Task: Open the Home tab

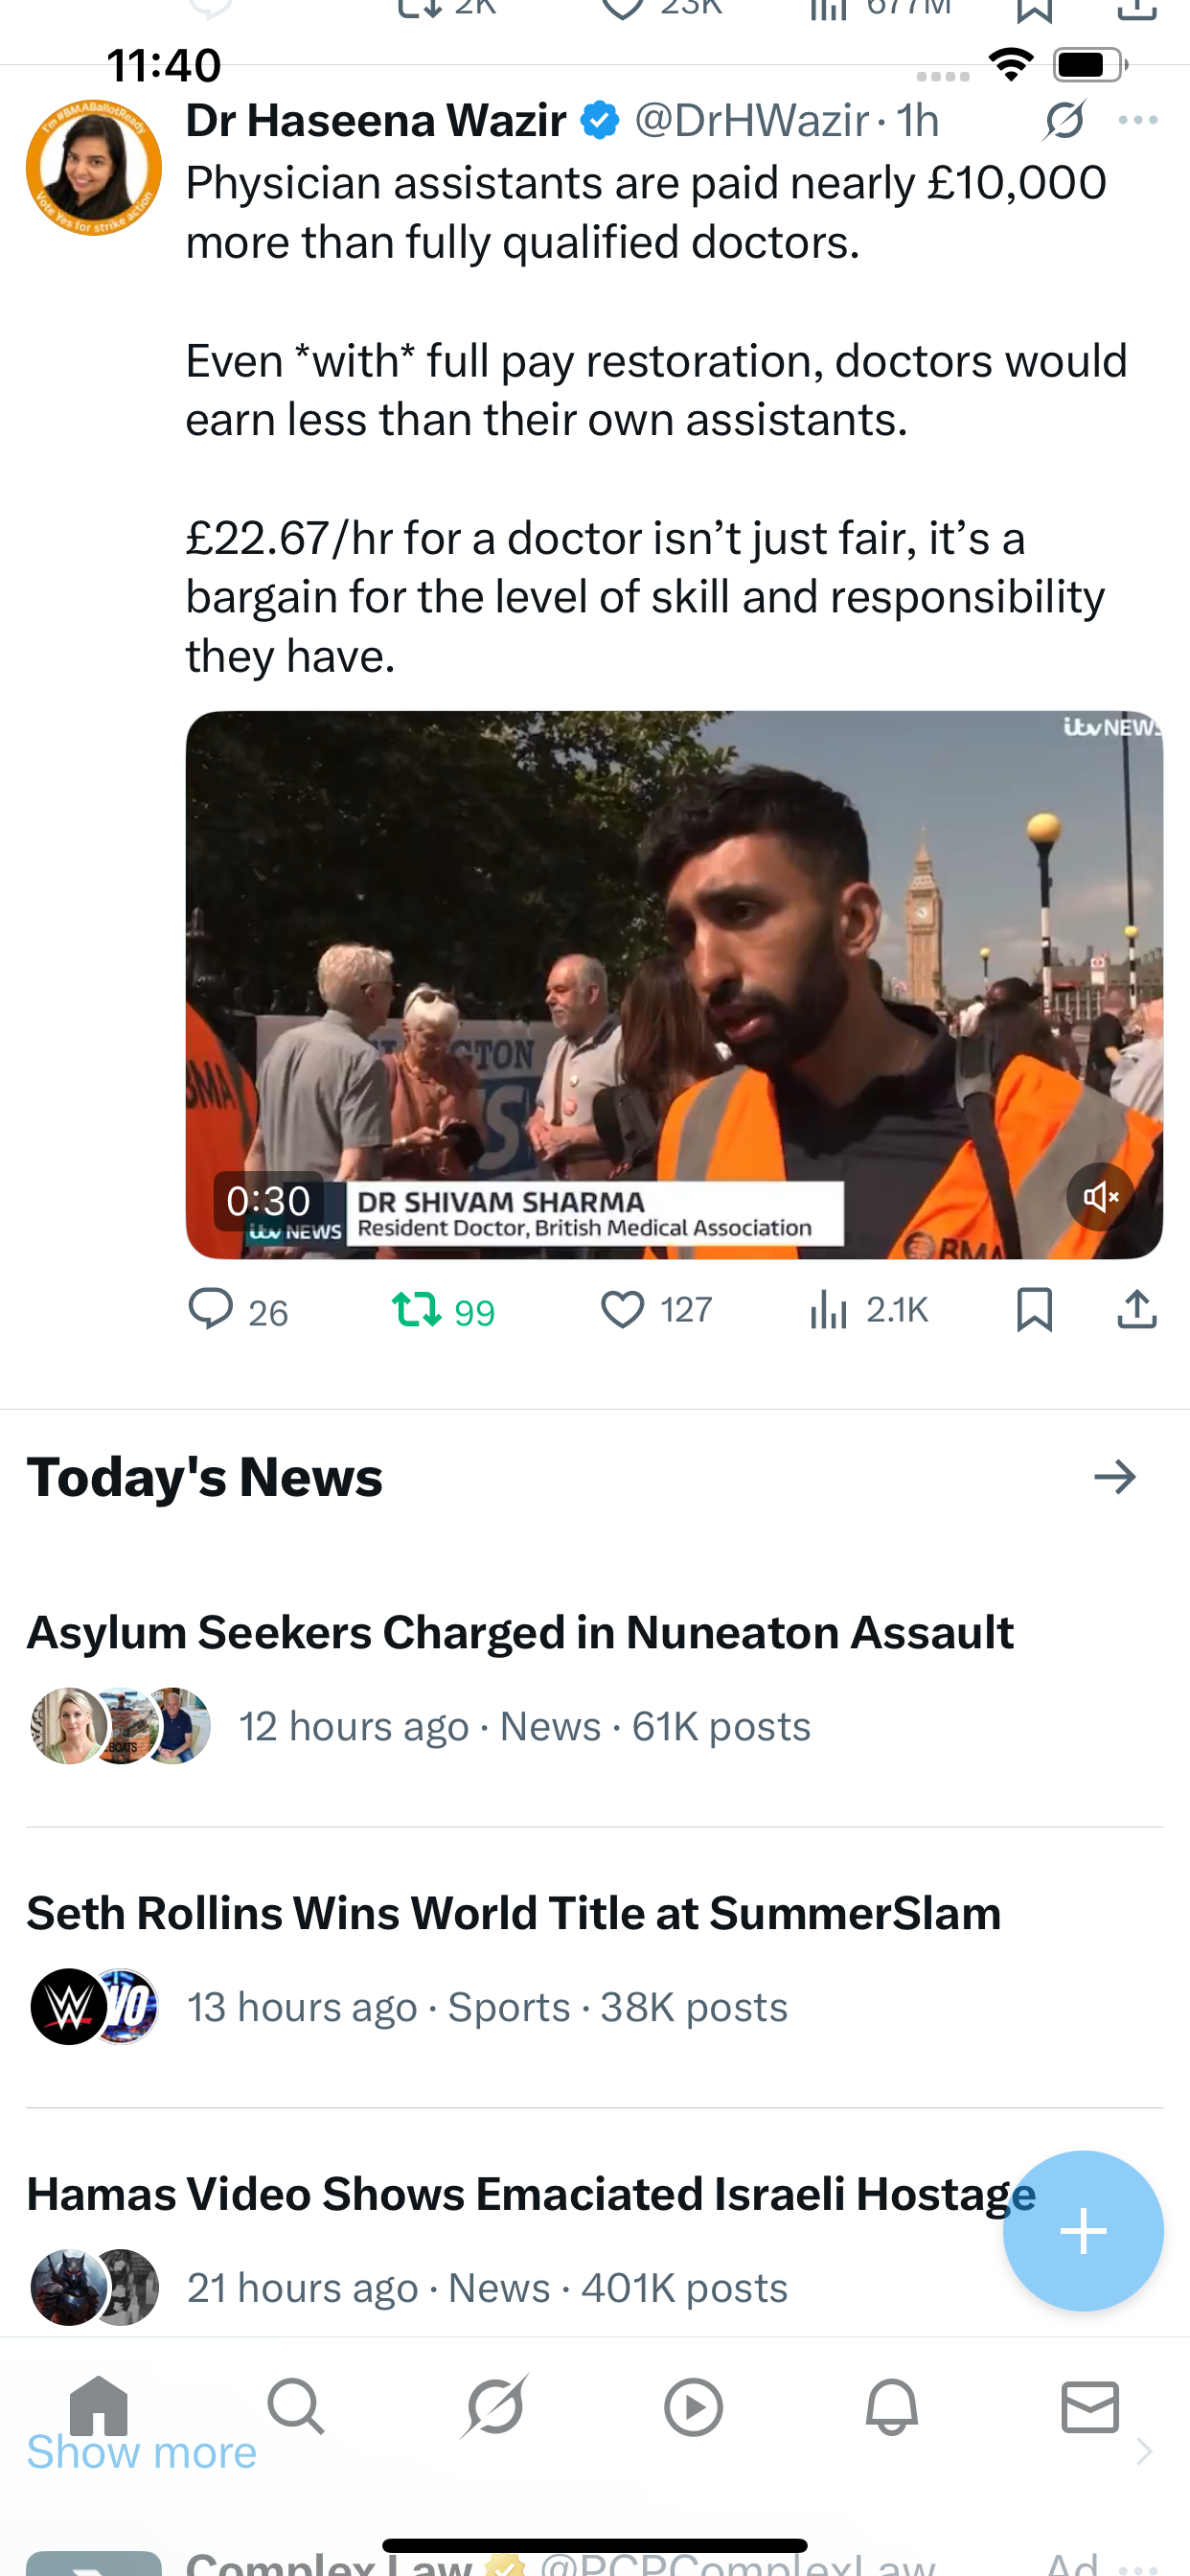Action: 99,2404
